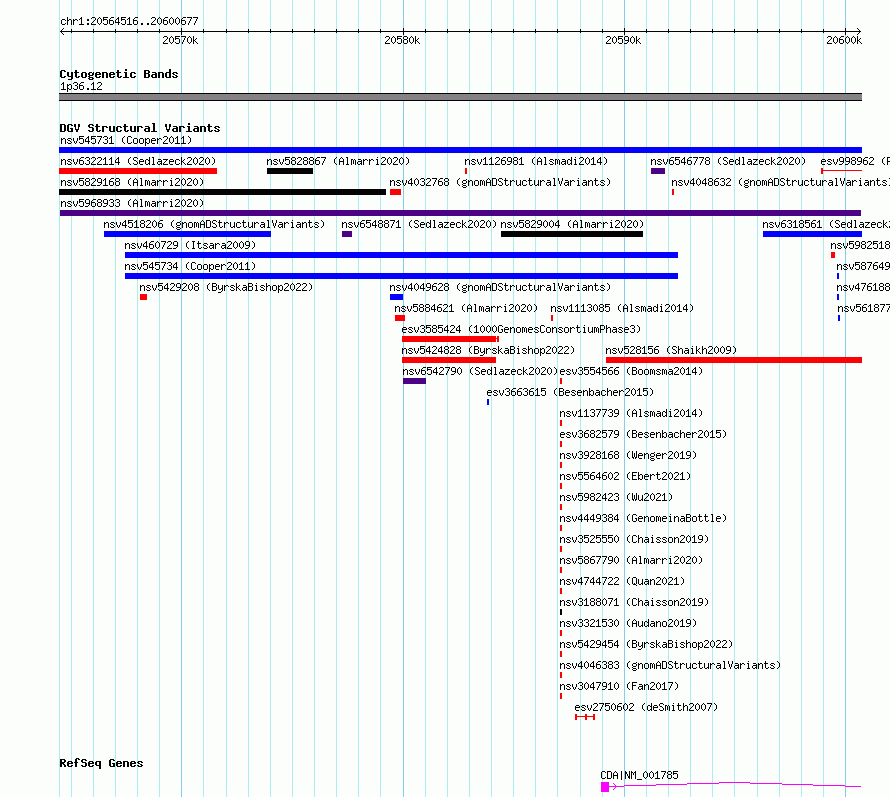
Task: Open the nsv5828867 (Almarri2020) variant label
Action: click(x=338, y=161)
